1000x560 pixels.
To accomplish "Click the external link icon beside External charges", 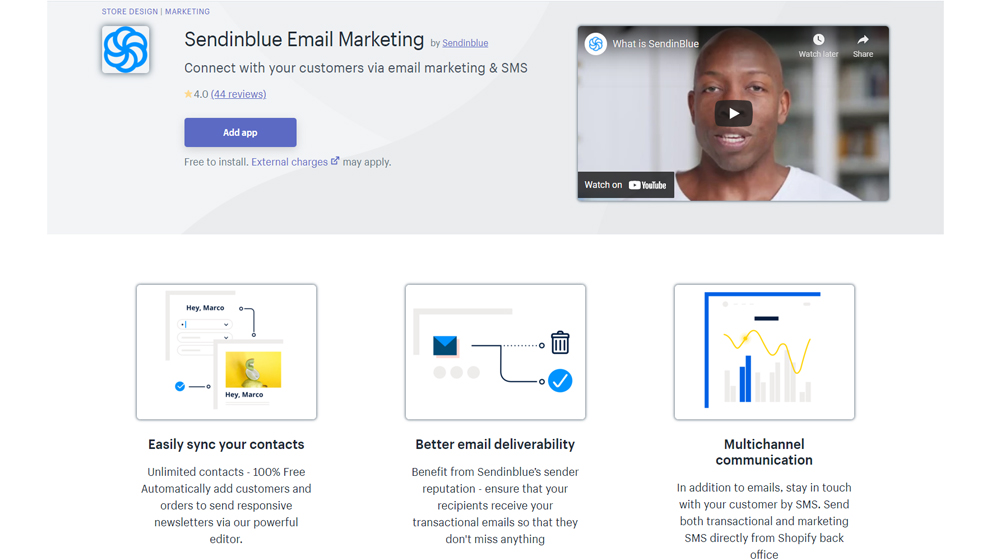I will click(335, 161).
